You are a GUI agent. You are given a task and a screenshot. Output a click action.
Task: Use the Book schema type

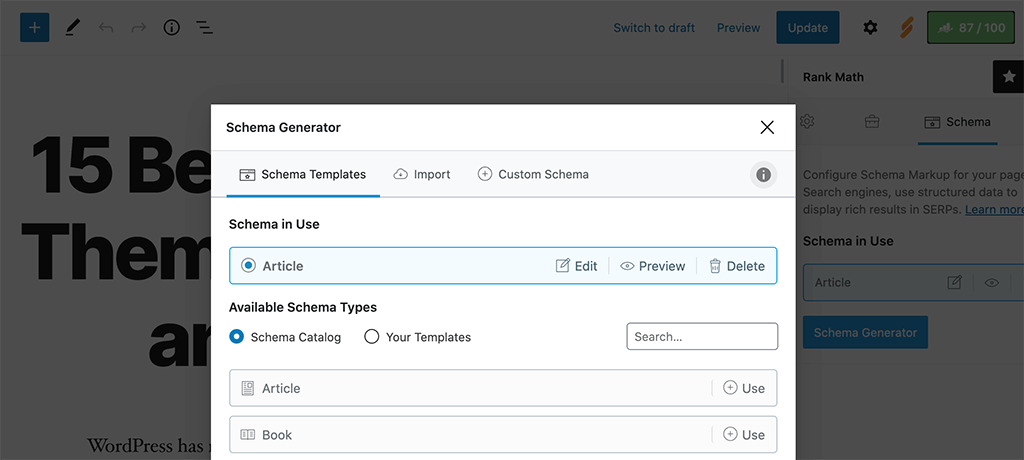744,435
